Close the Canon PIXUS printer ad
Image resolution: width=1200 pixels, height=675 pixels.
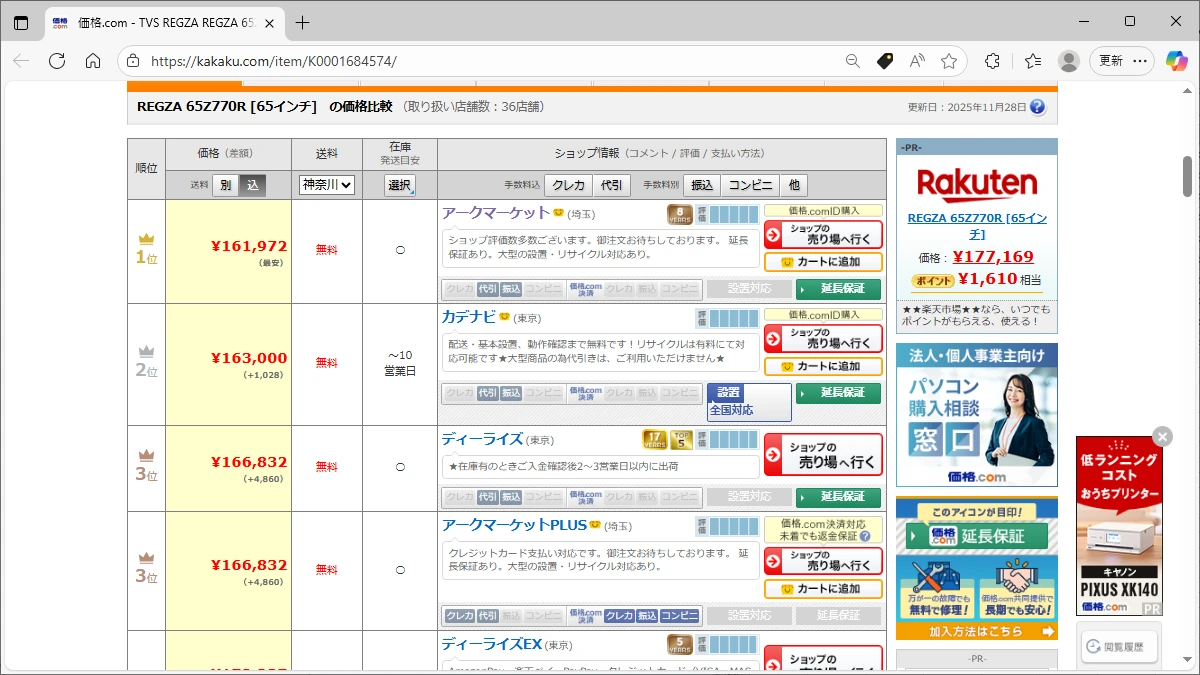pyautogui.click(x=1162, y=436)
